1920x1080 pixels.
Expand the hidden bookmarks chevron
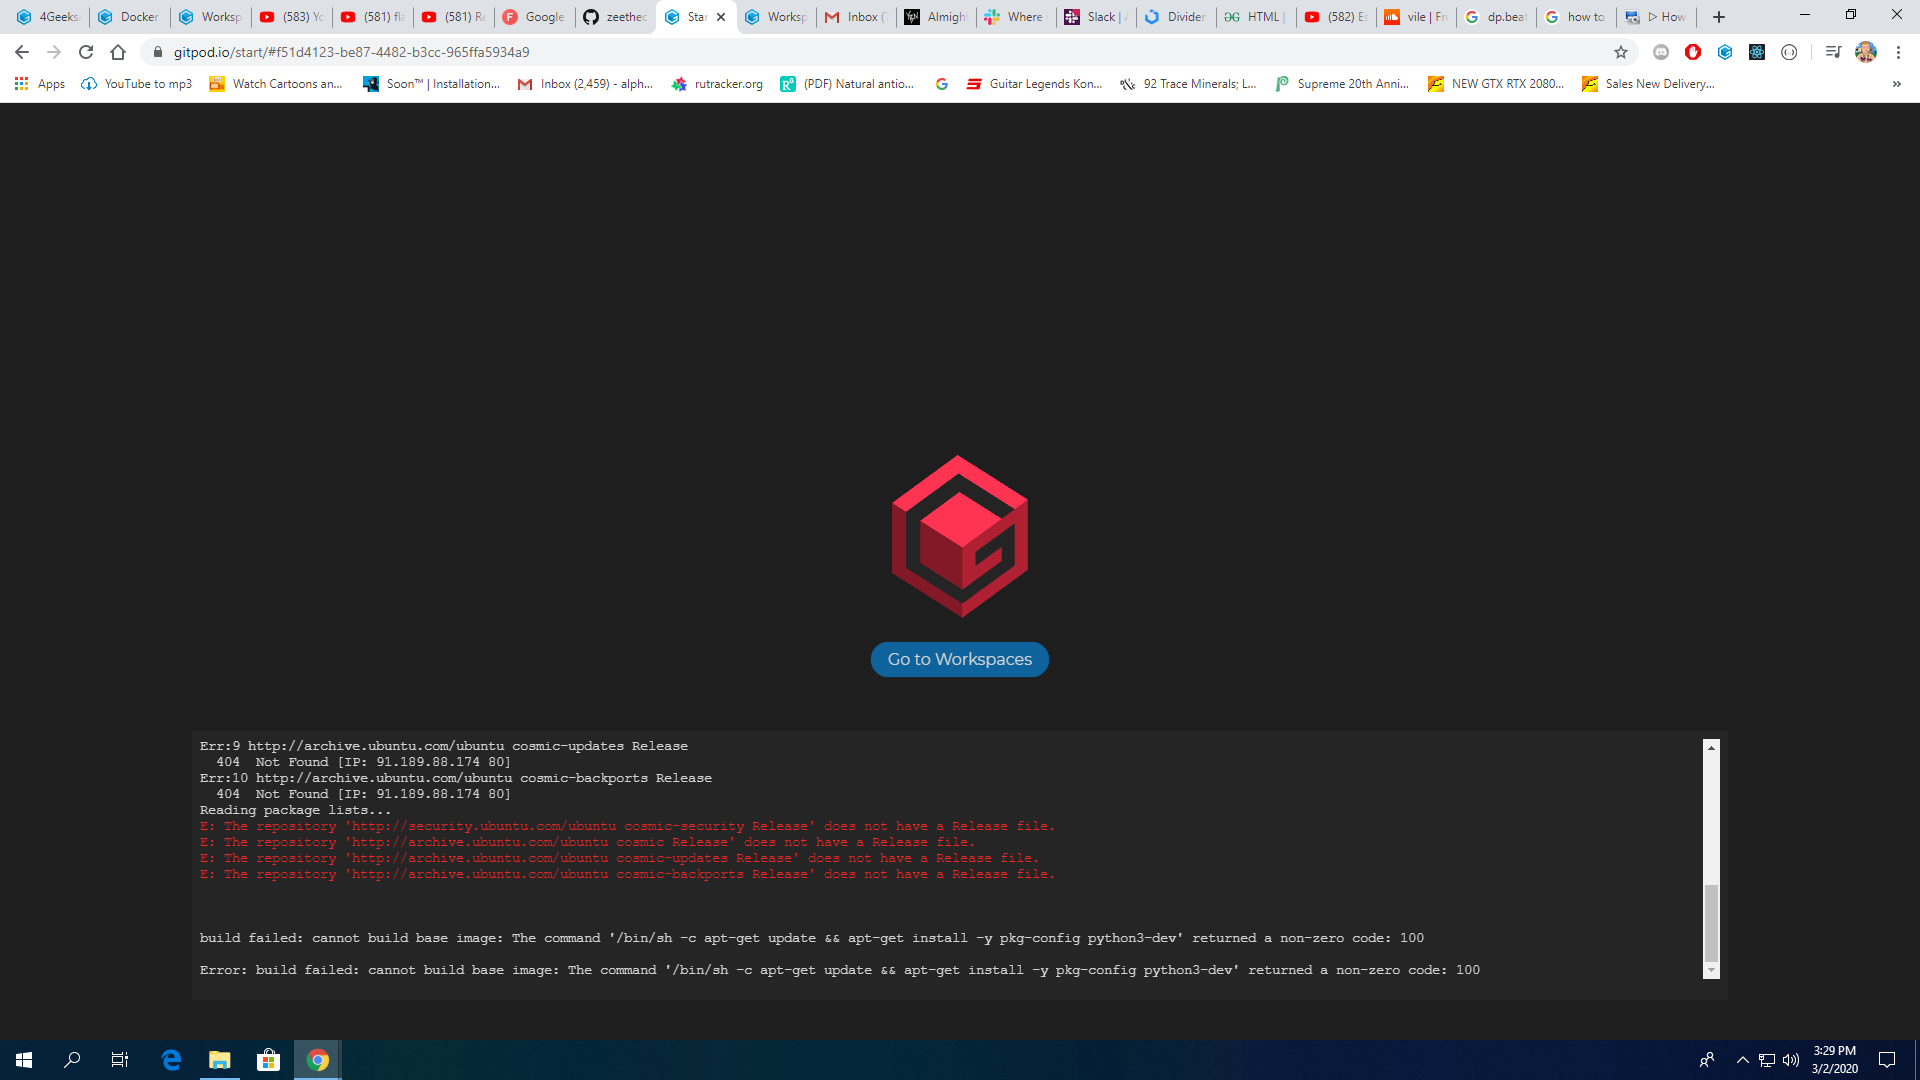click(x=1897, y=84)
